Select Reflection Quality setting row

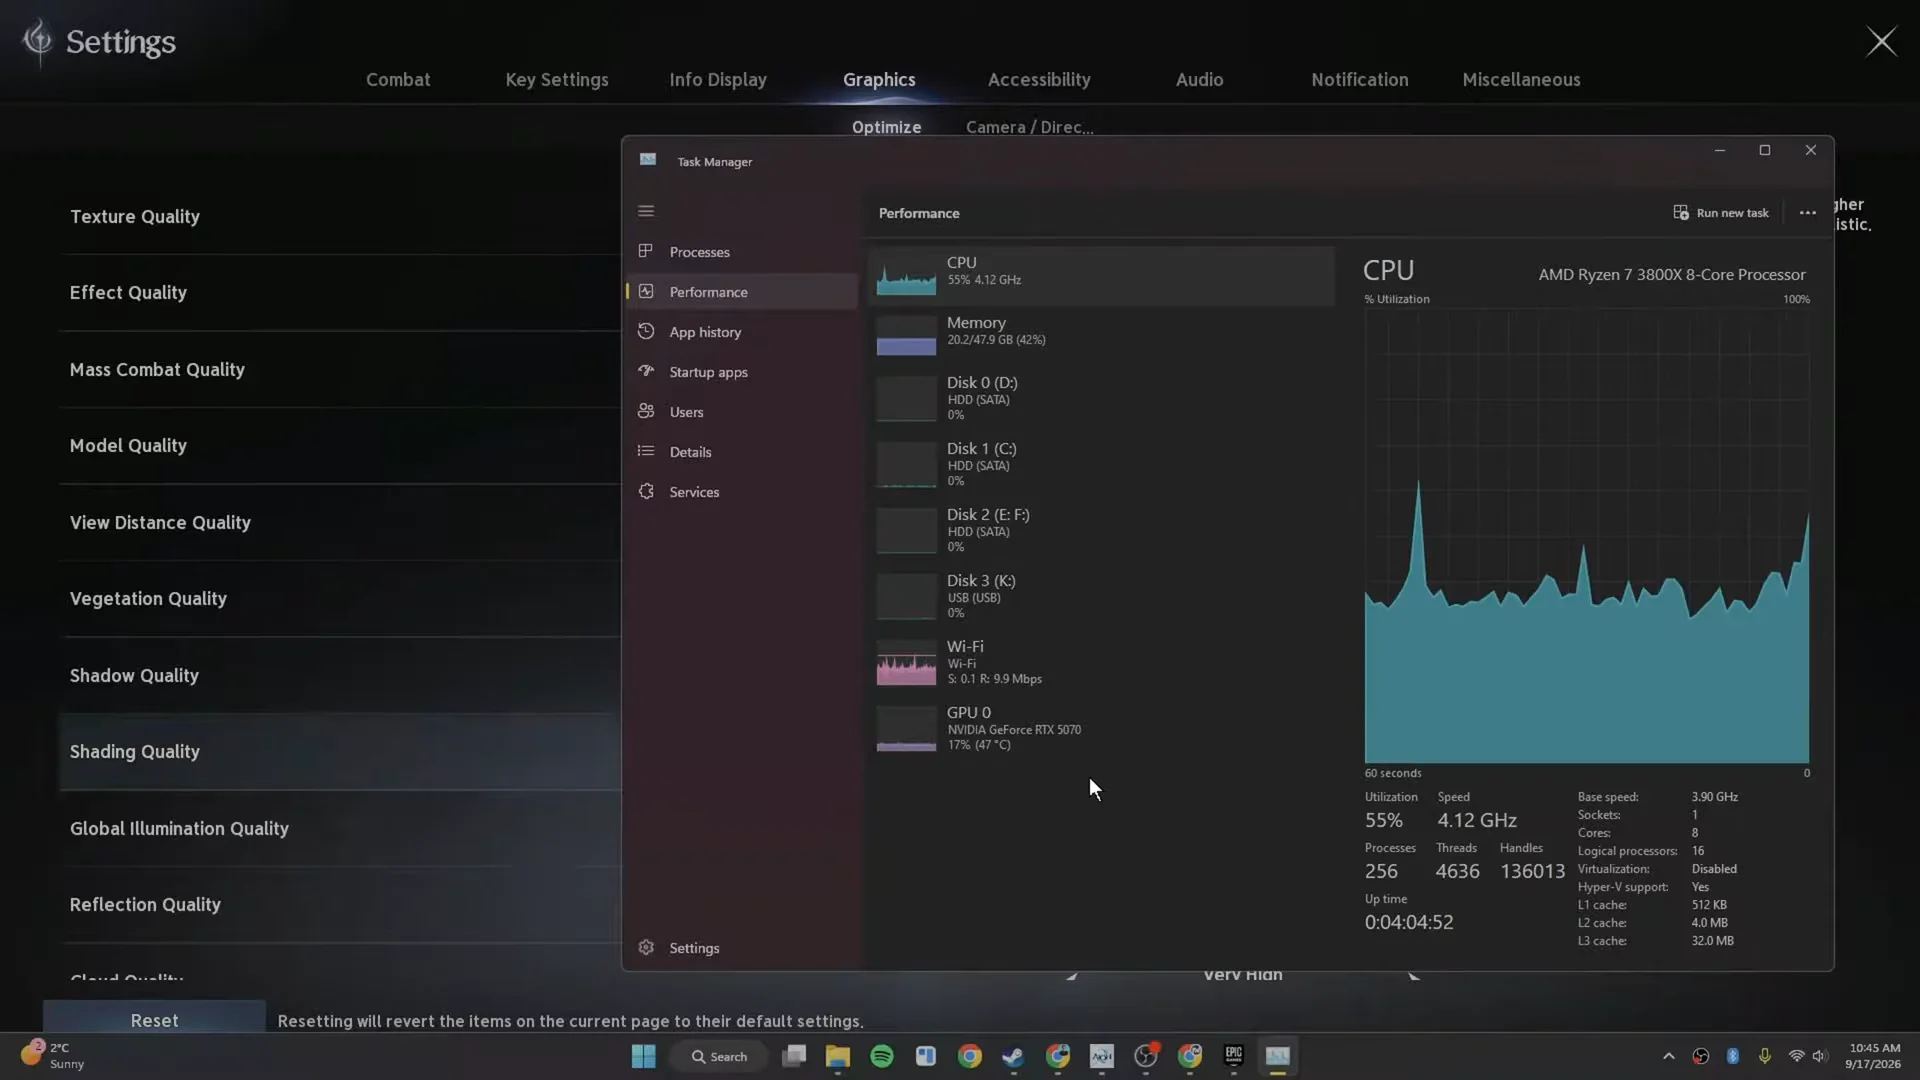340,905
